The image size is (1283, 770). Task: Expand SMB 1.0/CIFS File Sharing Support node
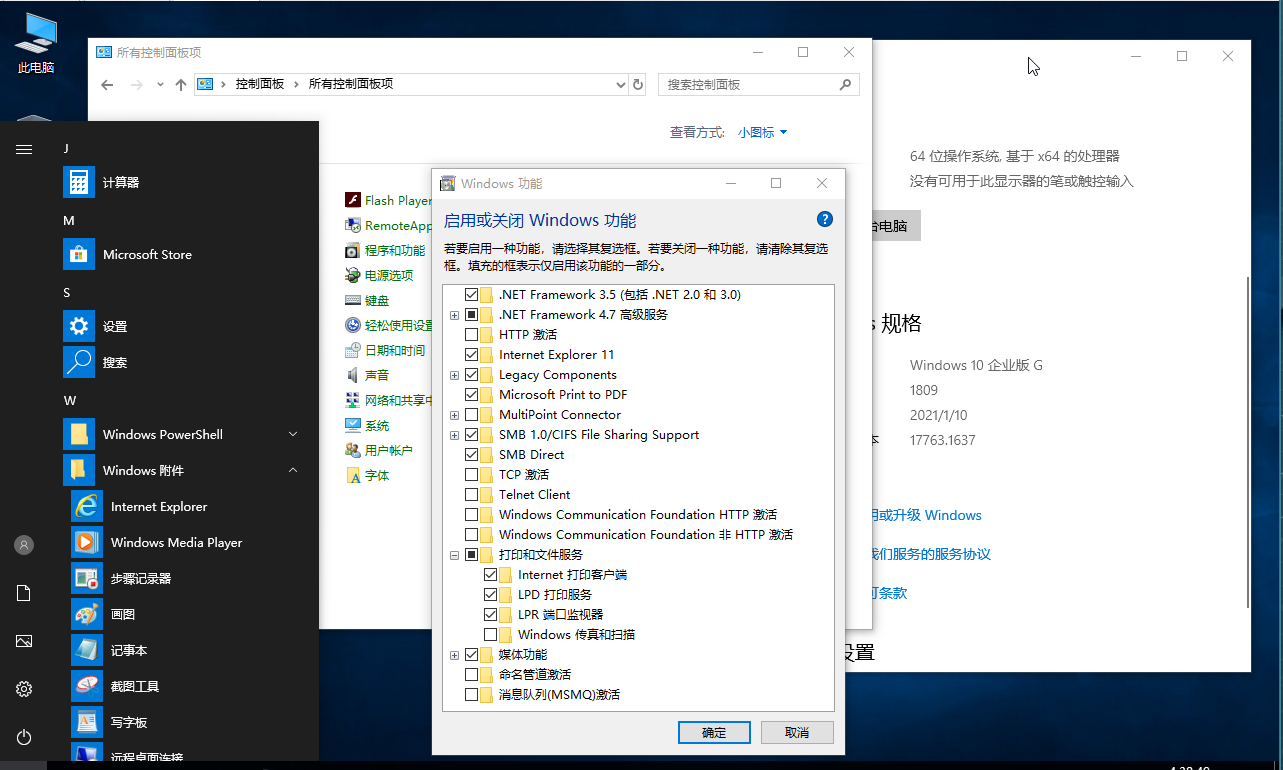click(455, 435)
